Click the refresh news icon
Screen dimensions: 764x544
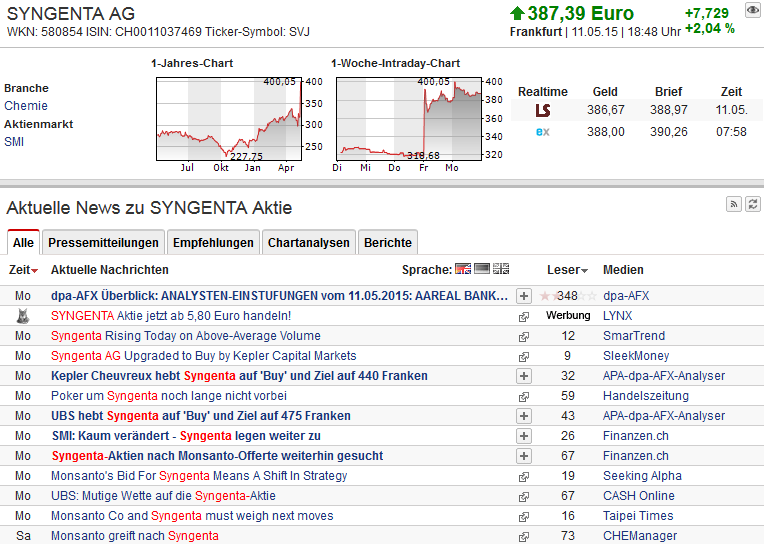pos(751,205)
